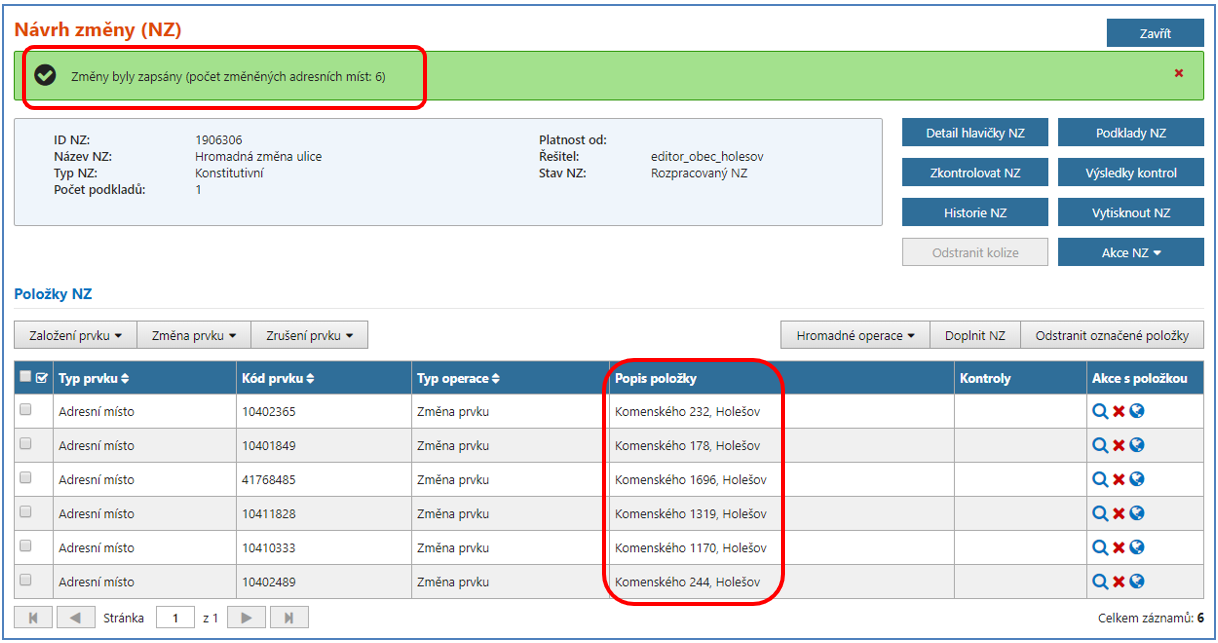Go to next page arrow in pagination
Viewport: 1218px width, 643px height.
[246, 618]
